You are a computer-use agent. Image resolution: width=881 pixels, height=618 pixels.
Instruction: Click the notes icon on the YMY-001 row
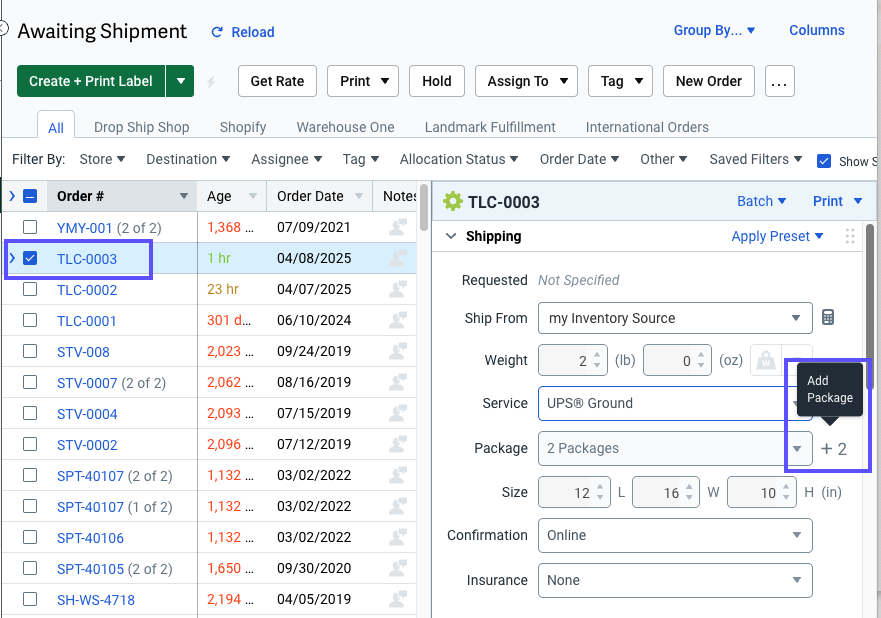point(397,228)
